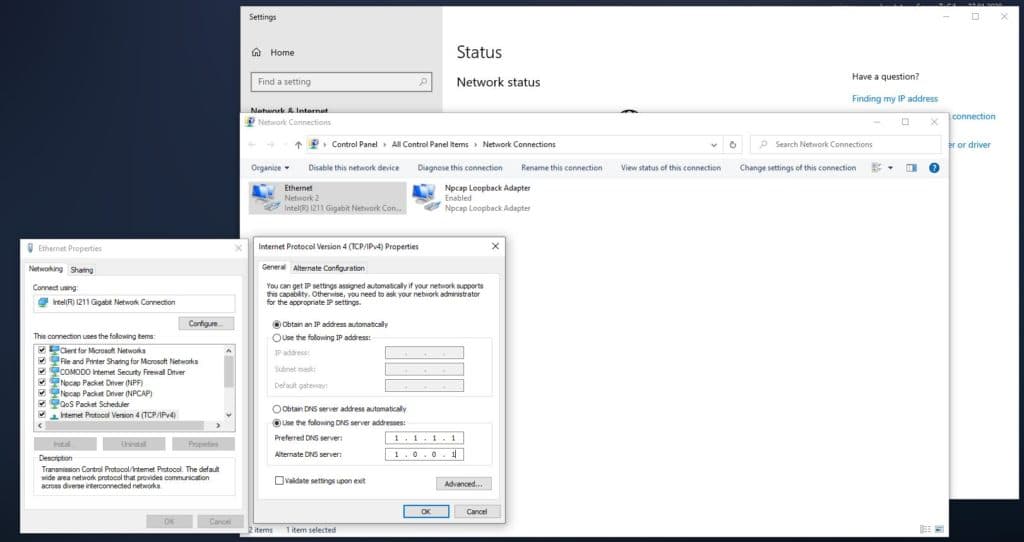Click Diagnose this connection in toolbar
This screenshot has height=542, width=1024.
460,168
